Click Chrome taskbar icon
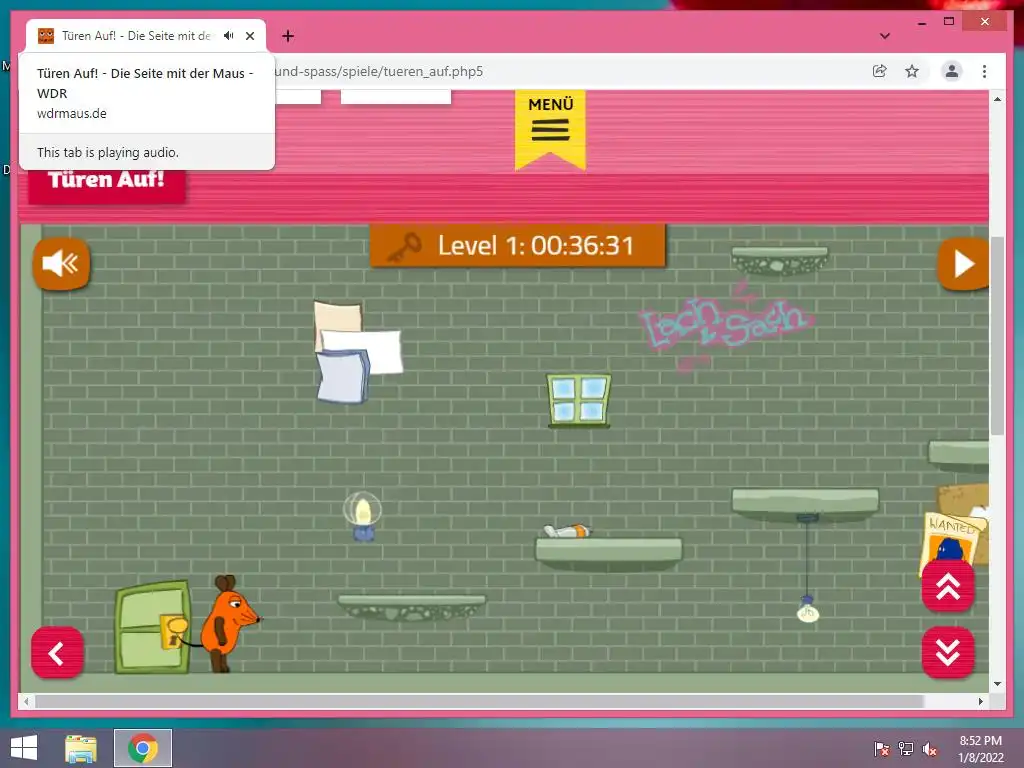Screen dimensions: 1024x768 143,748
